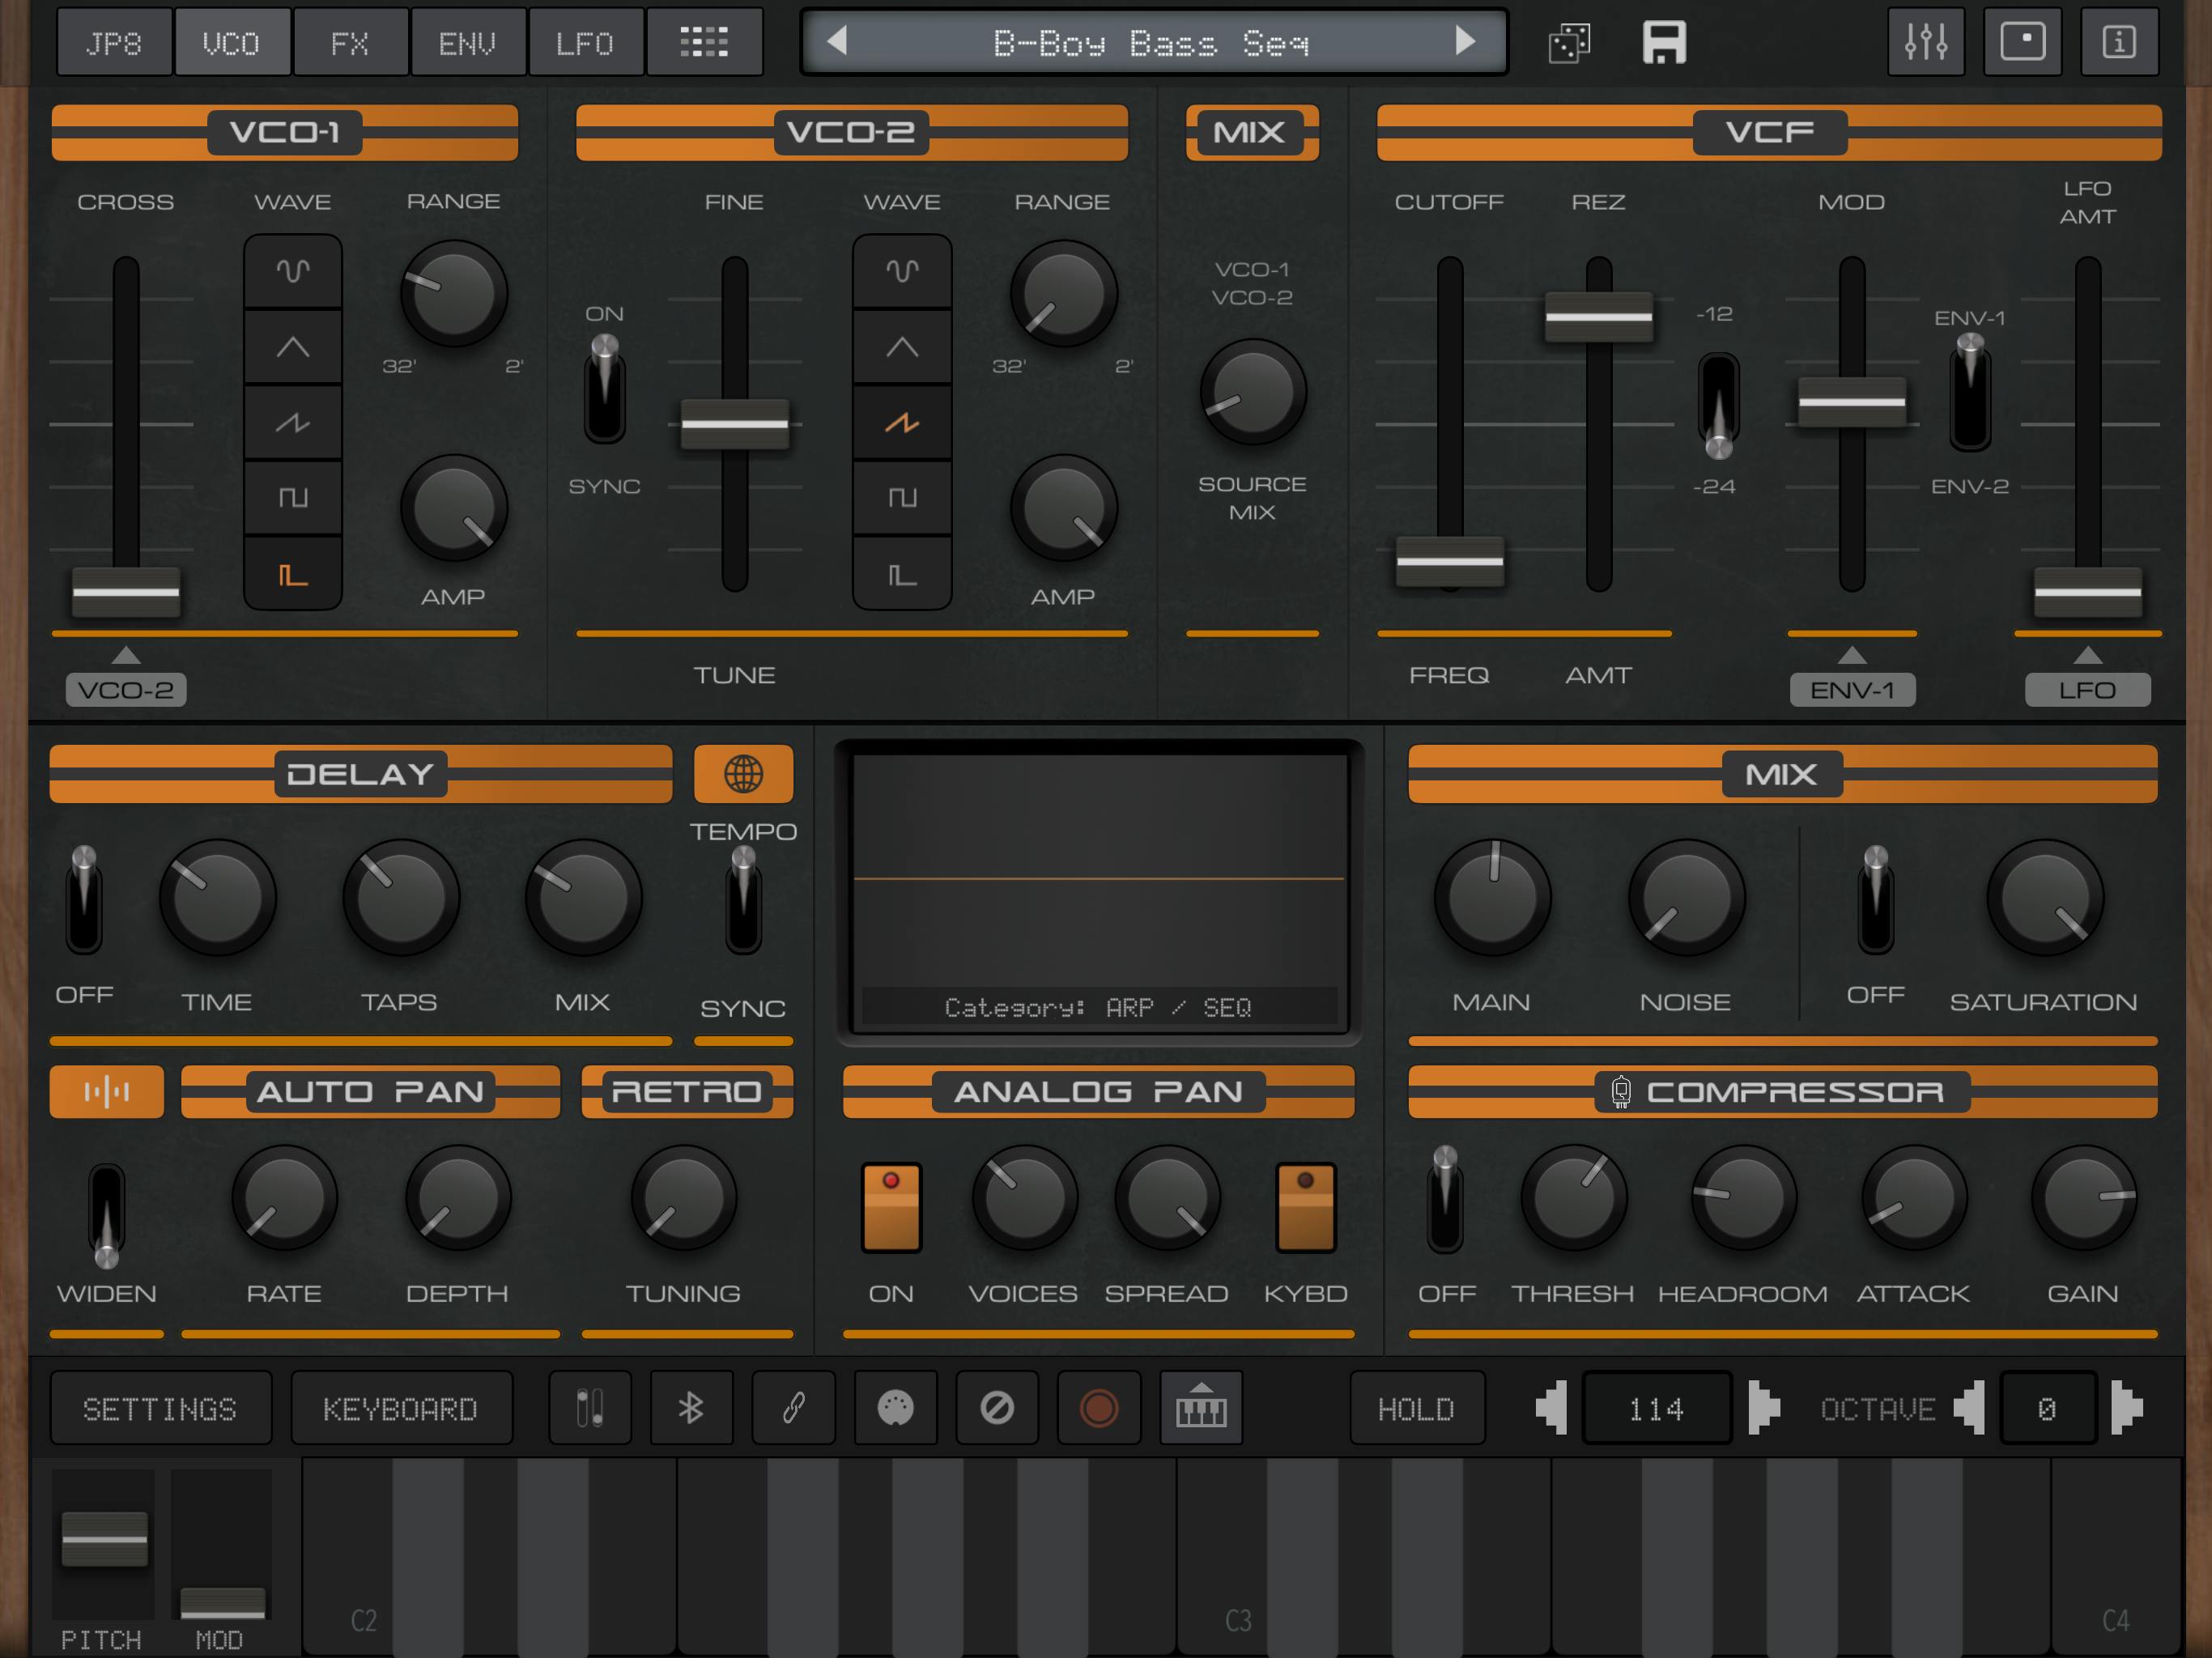Viewport: 2212px width, 1658px height.
Task: Switch to the JP8 tab
Action: pyautogui.click(x=114, y=42)
